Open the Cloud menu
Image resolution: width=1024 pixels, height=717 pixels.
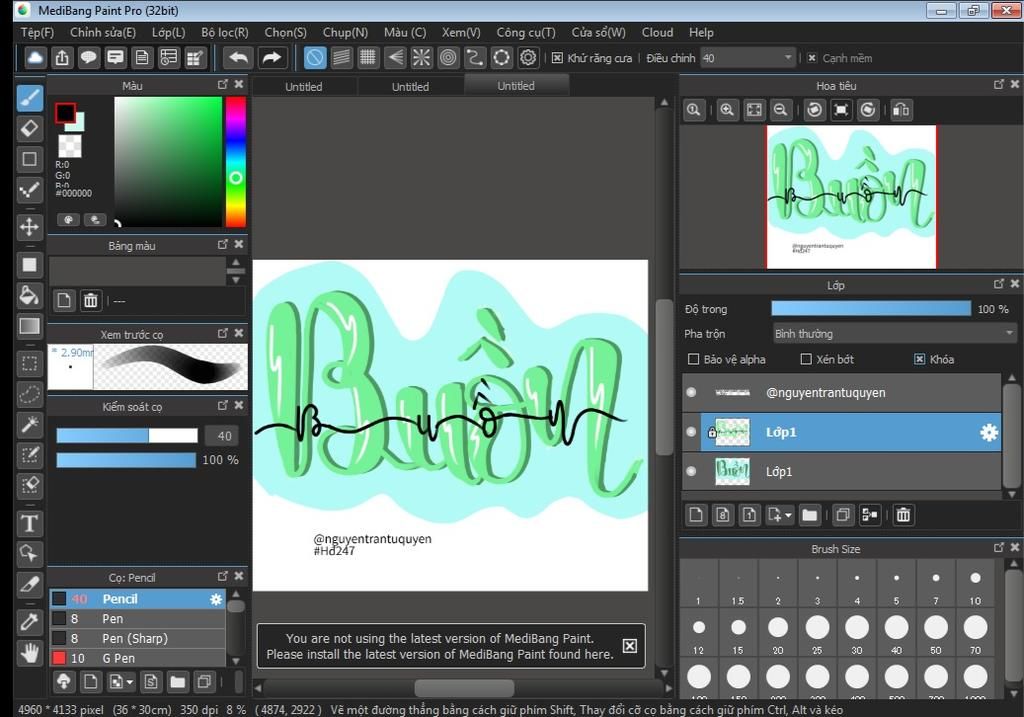(657, 32)
